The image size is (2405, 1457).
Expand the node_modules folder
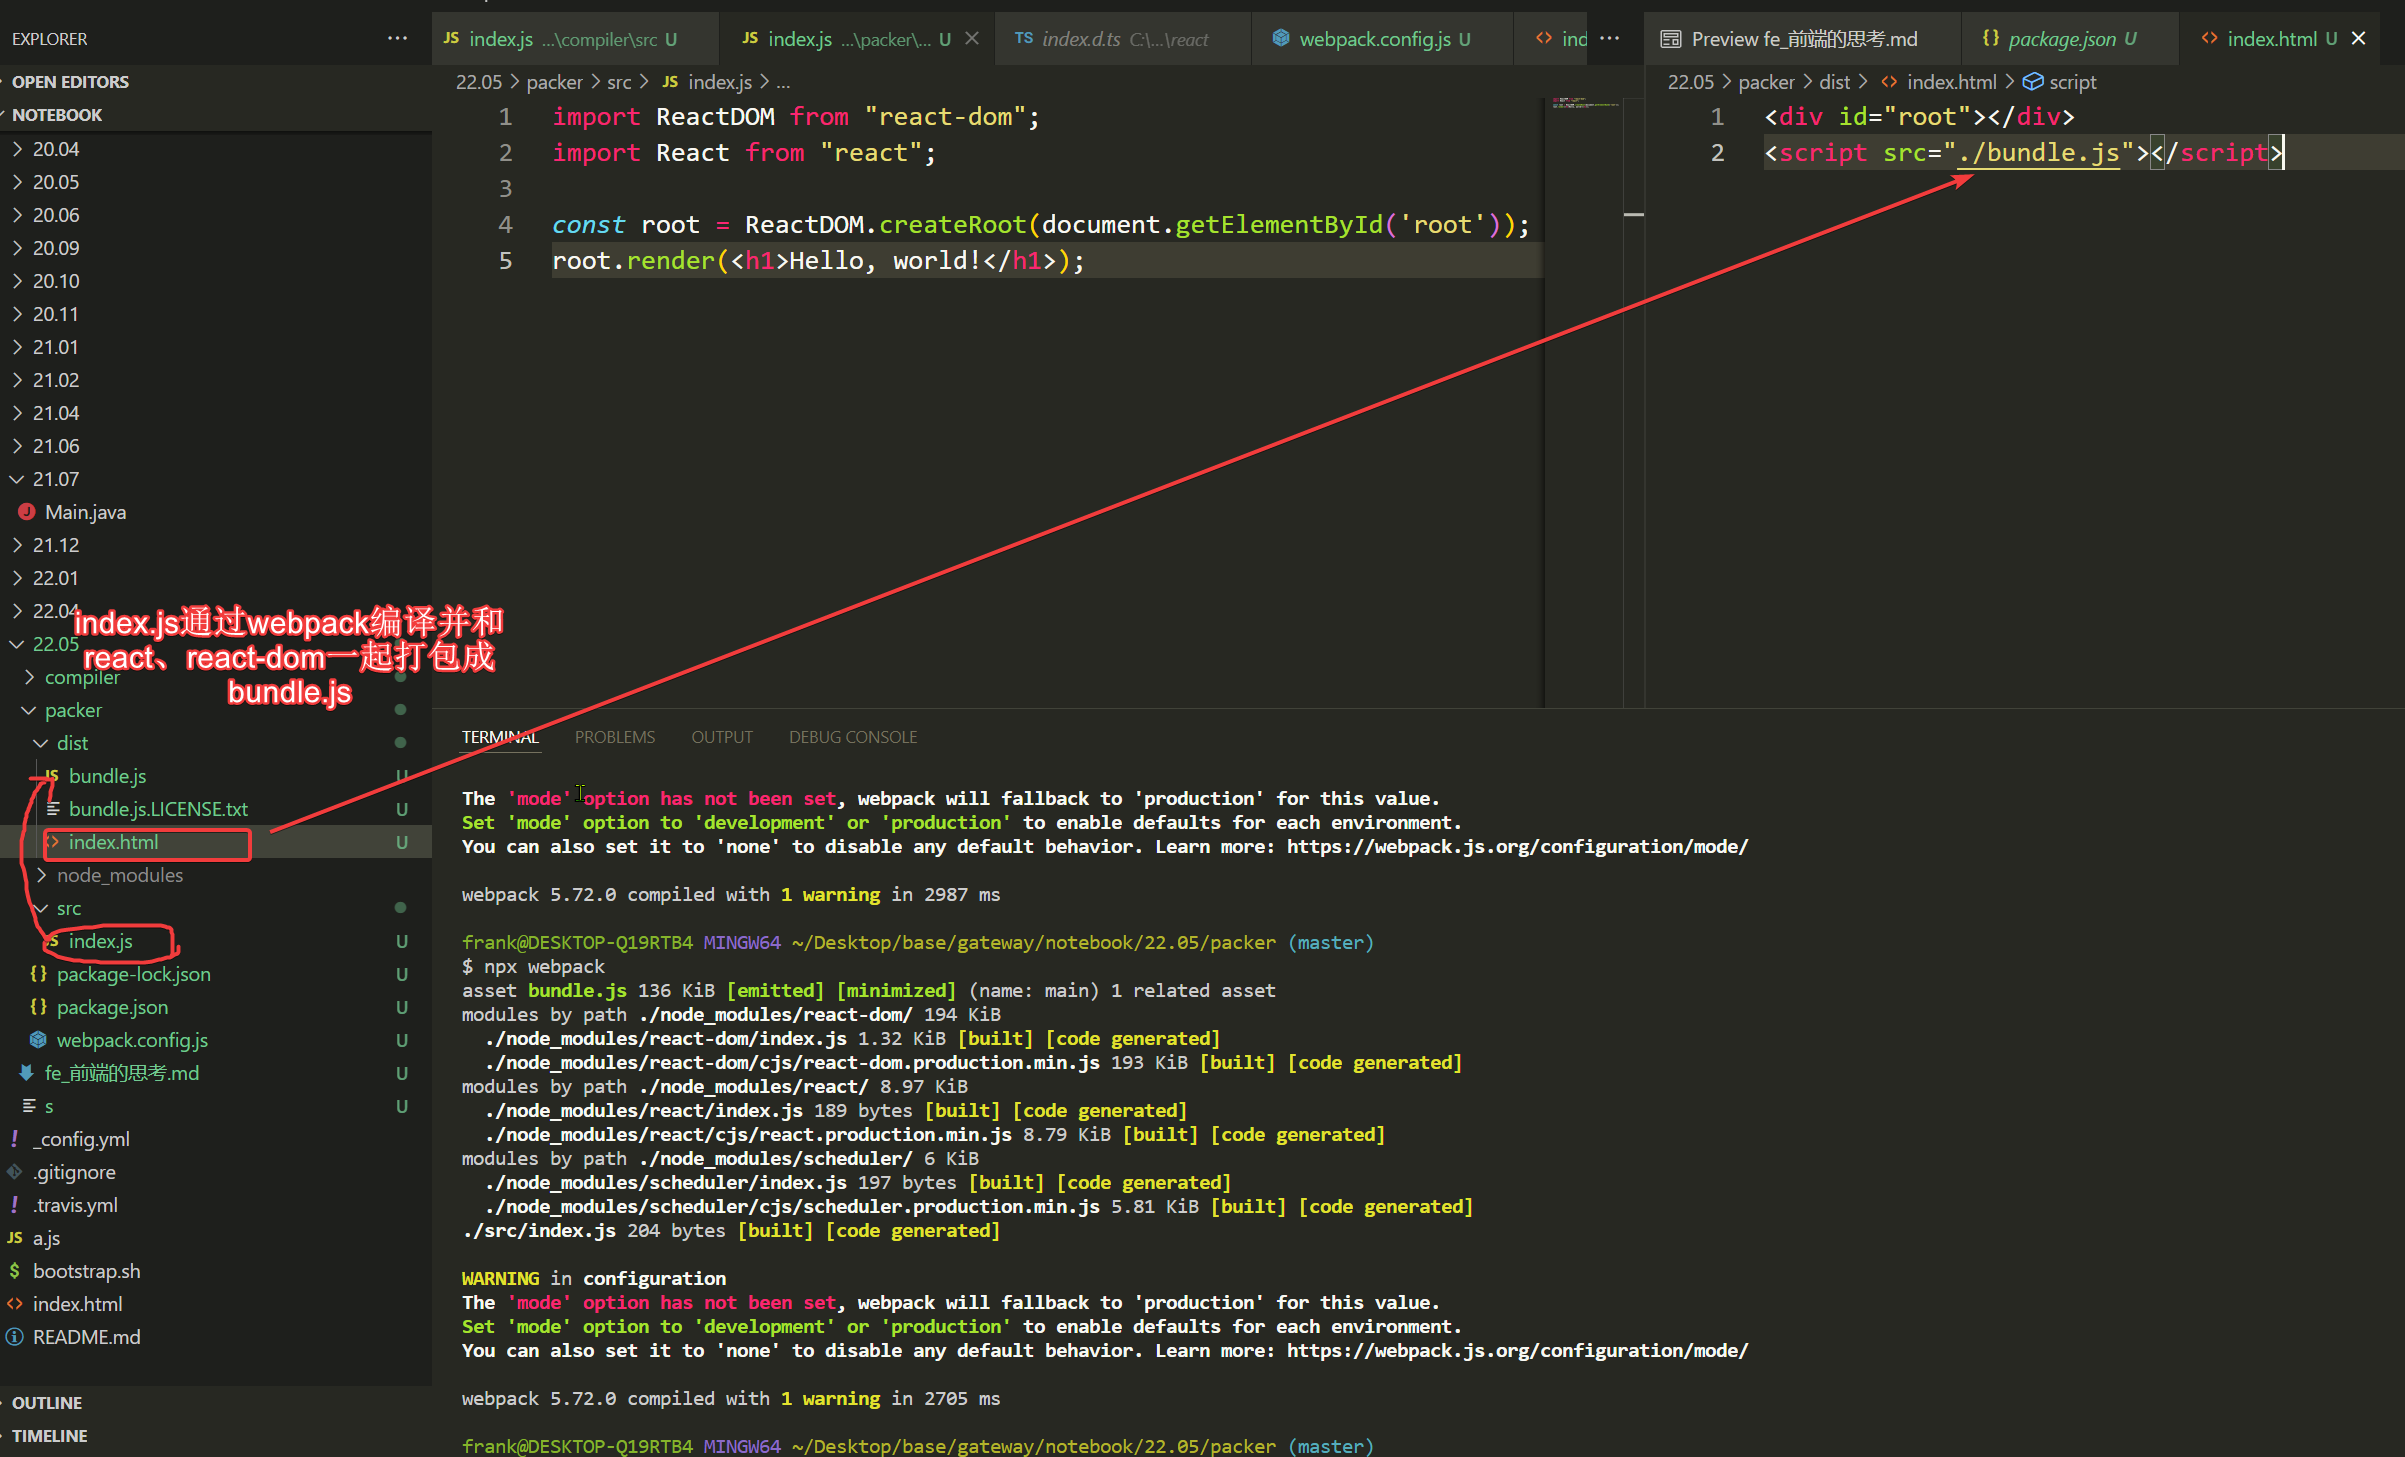[216, 875]
